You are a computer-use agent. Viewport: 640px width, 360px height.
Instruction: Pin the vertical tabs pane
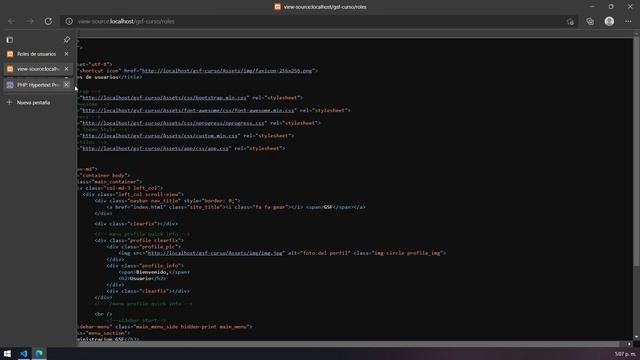tap(67, 39)
